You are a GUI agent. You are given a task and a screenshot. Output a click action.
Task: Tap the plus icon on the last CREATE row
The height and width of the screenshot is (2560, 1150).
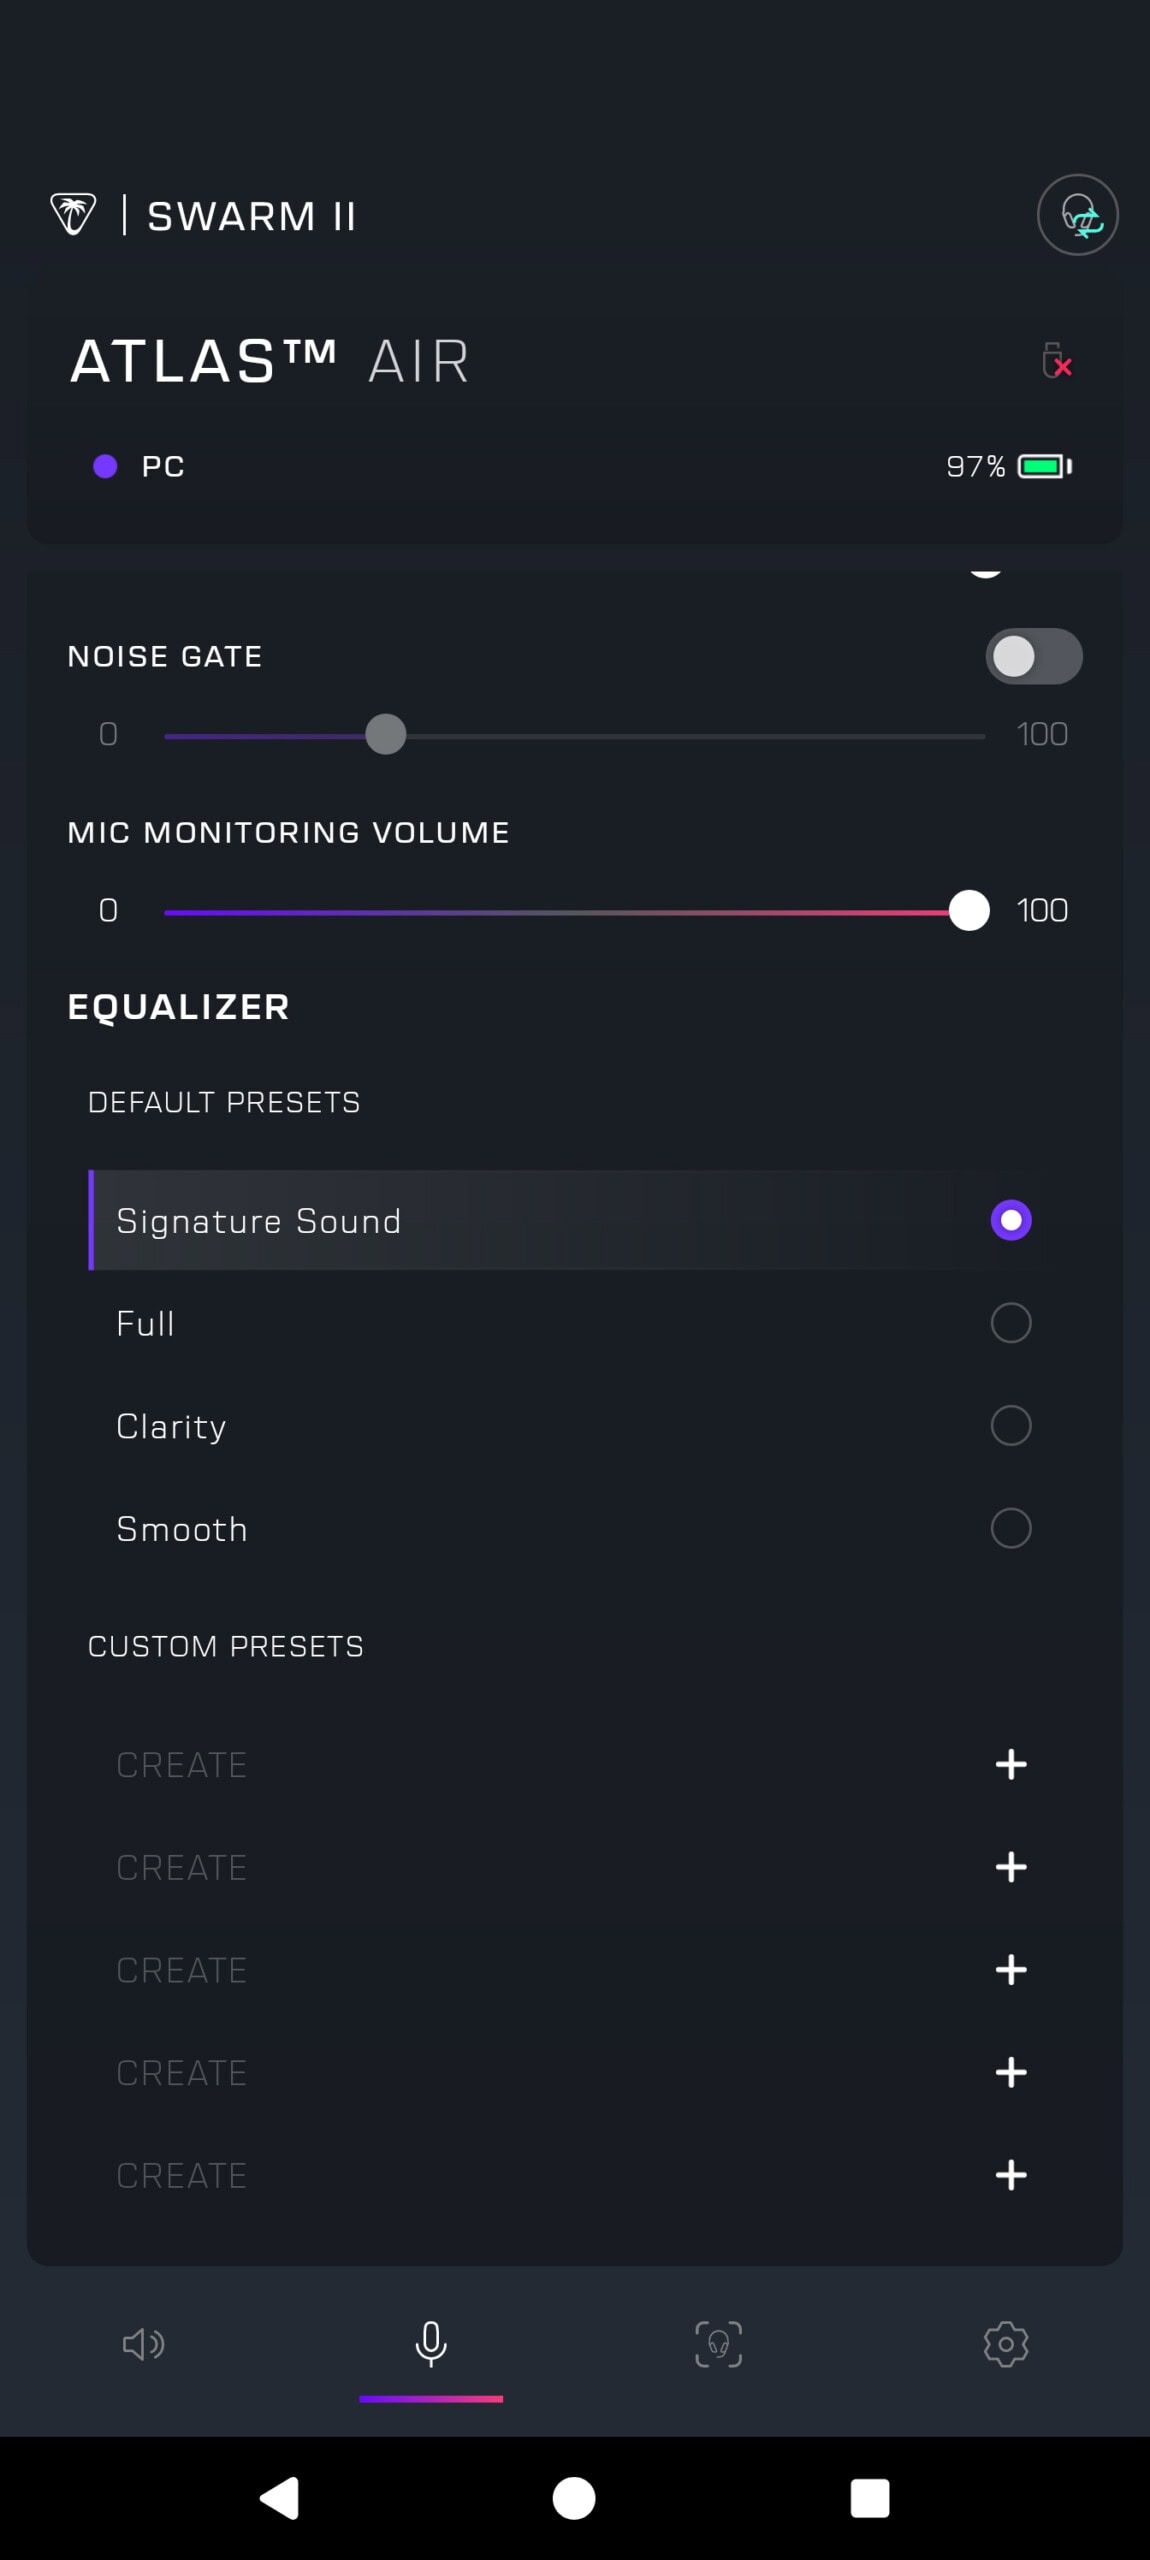tap(1011, 2175)
